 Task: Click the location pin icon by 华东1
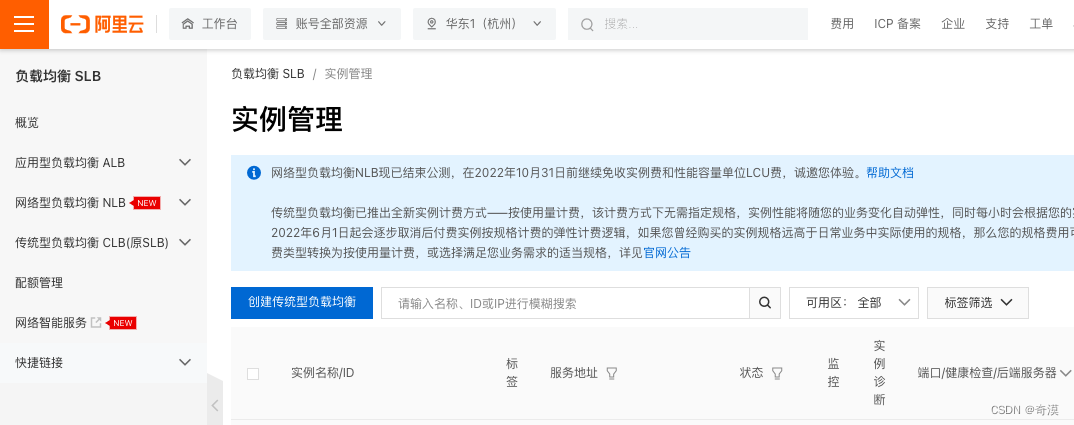pos(432,24)
